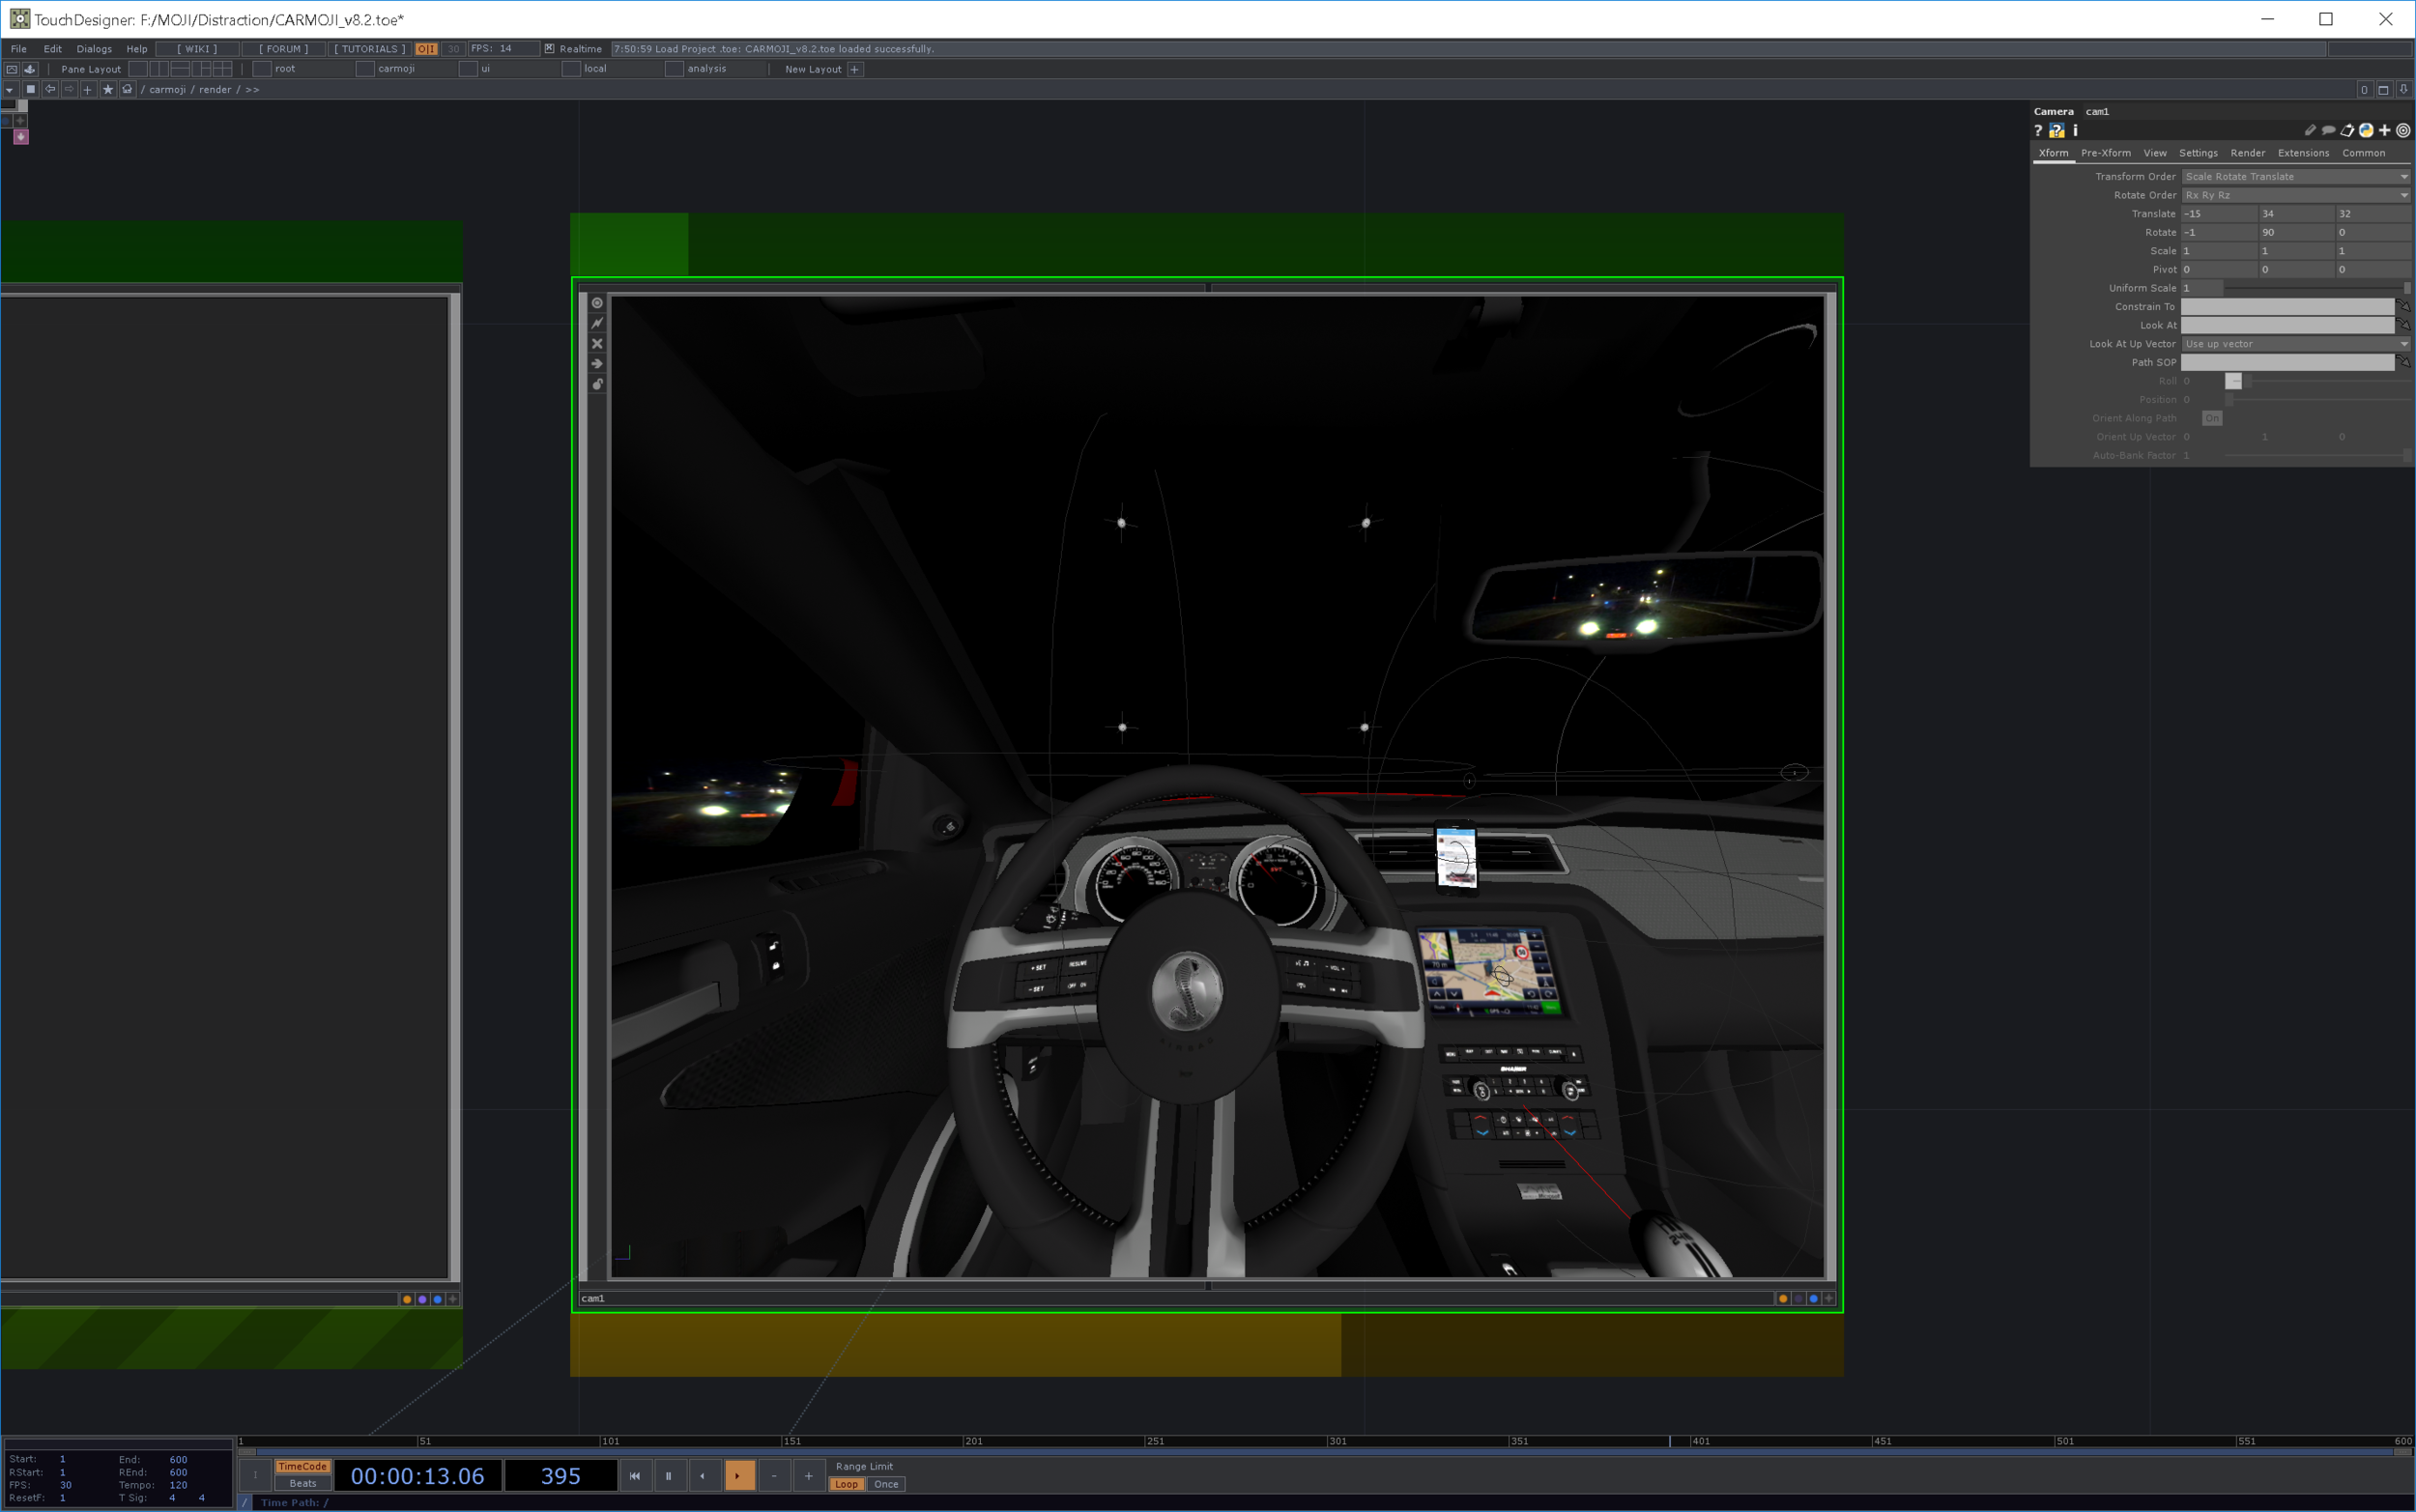Click the Translate X value field

click(2218, 214)
